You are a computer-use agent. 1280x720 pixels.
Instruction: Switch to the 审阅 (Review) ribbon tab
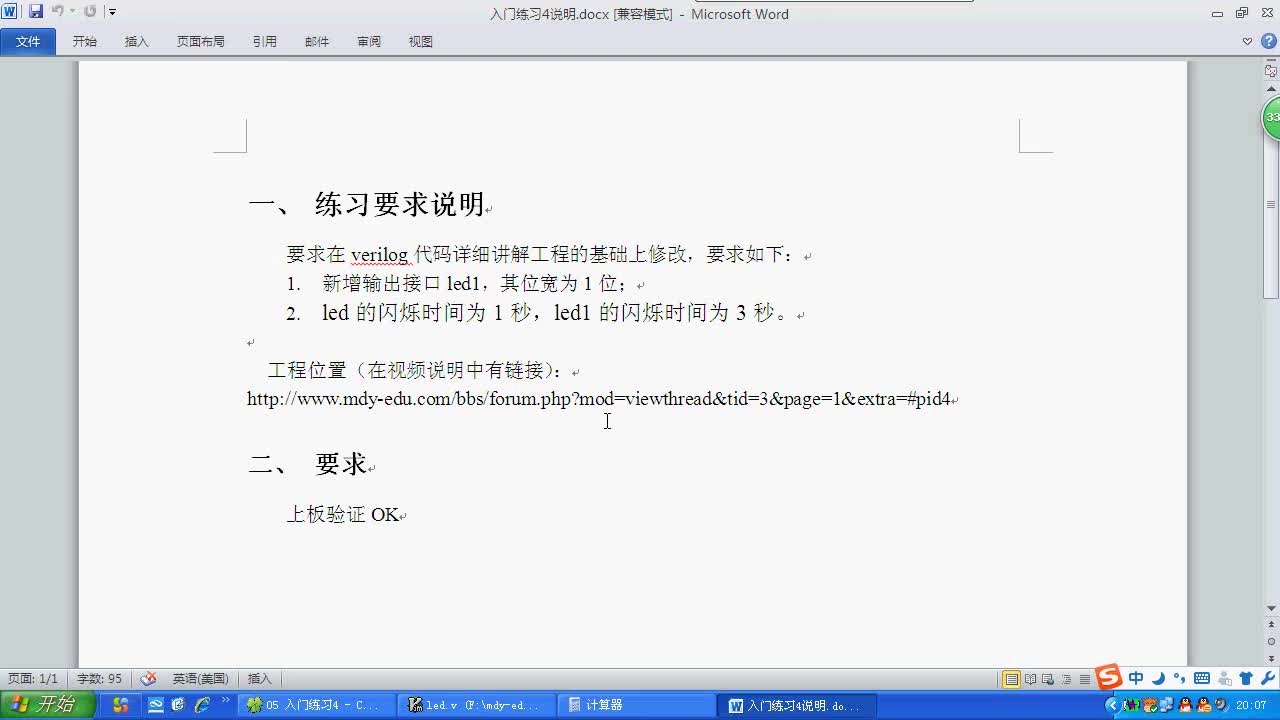[369, 42]
